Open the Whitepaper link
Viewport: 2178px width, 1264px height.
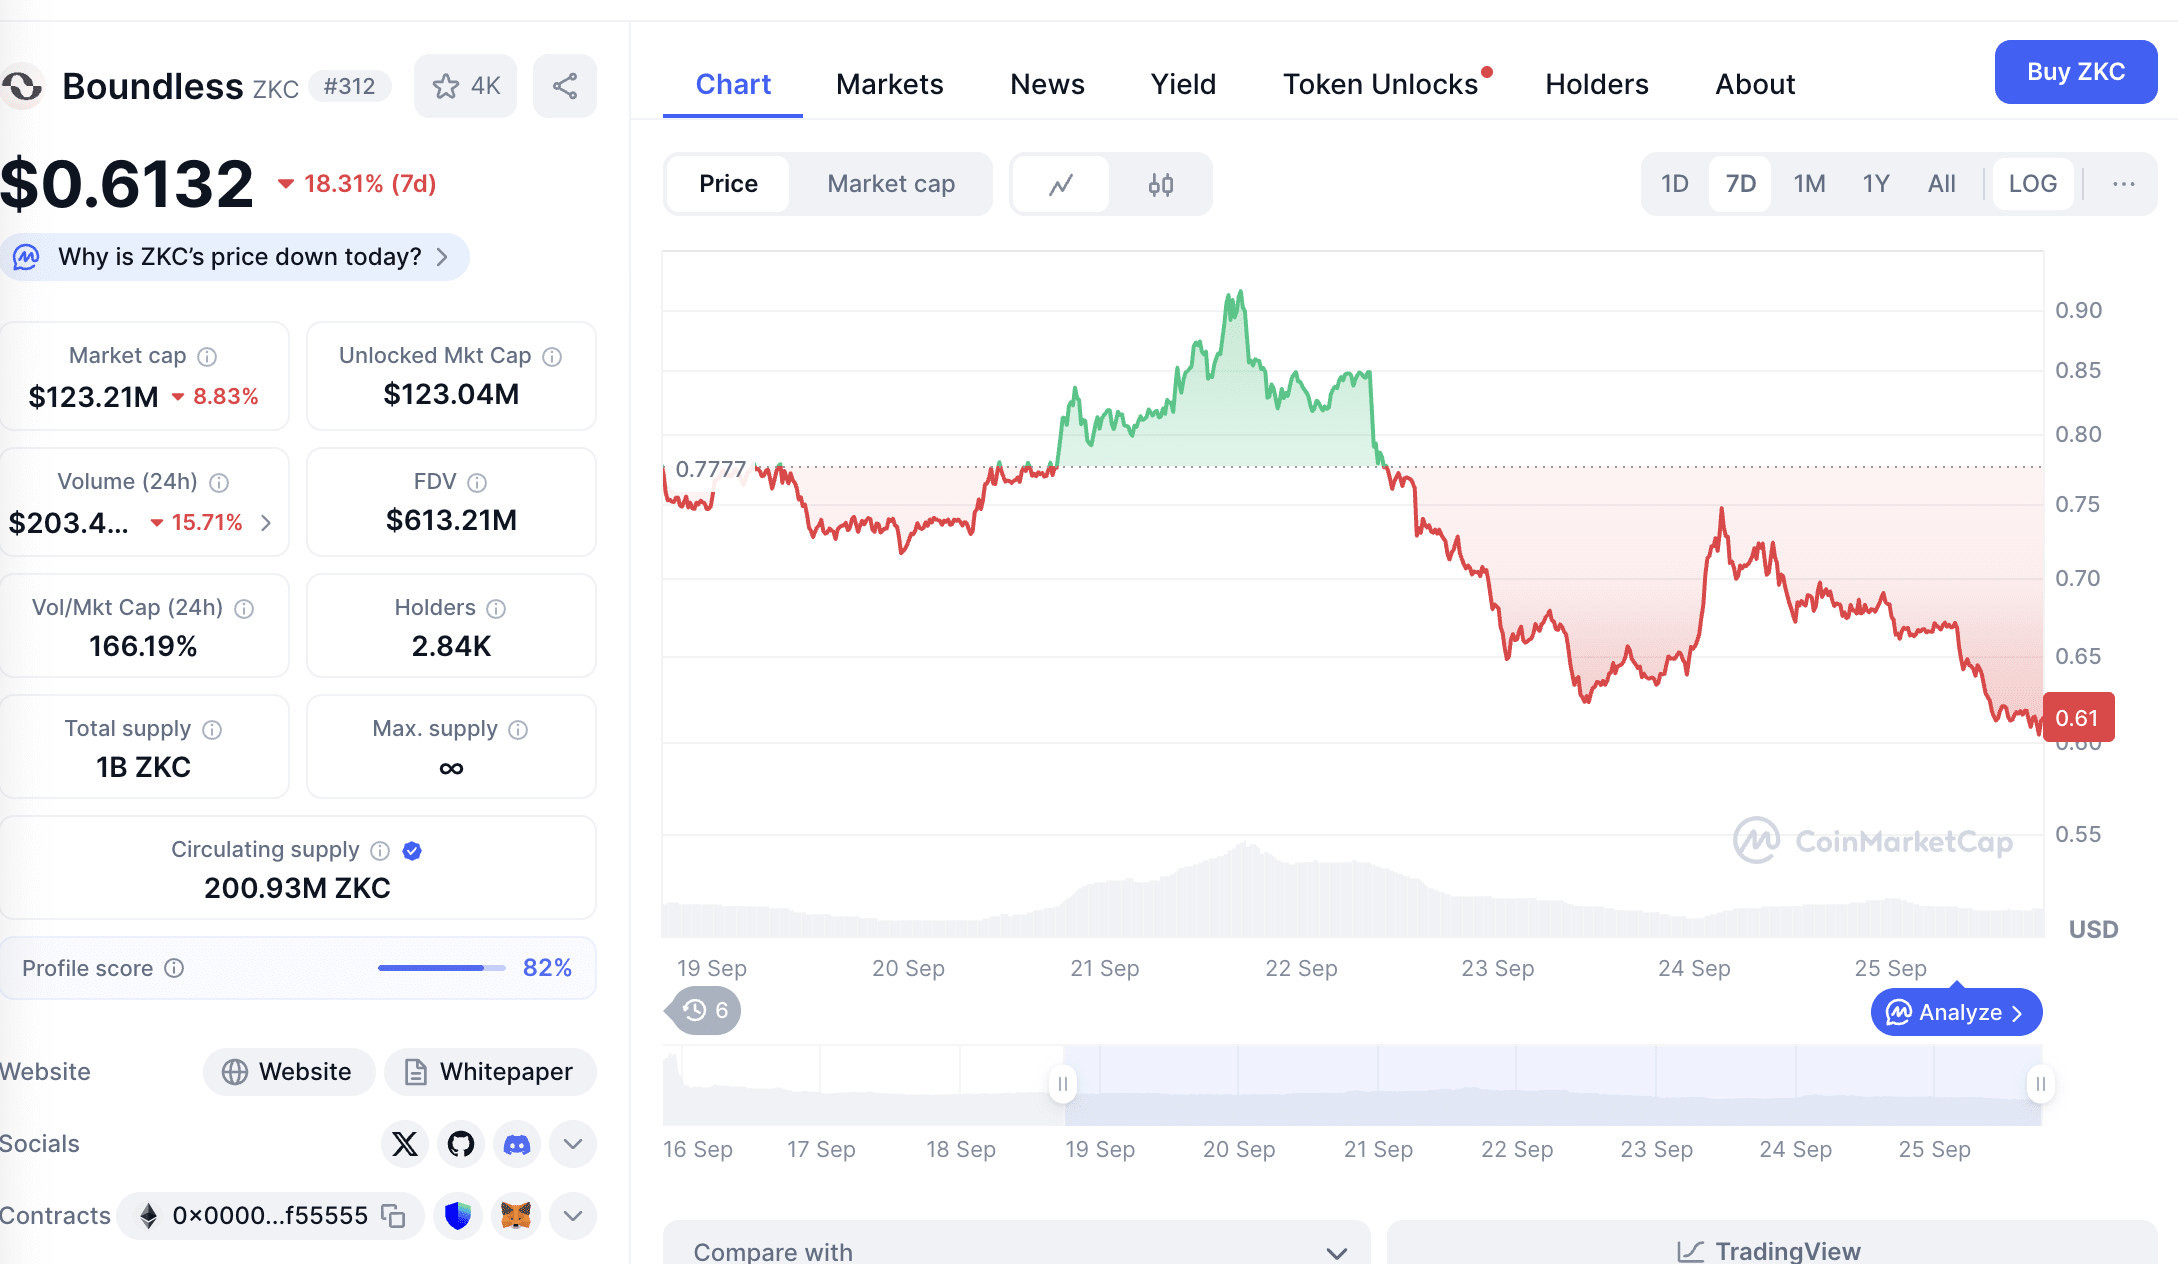point(490,1072)
